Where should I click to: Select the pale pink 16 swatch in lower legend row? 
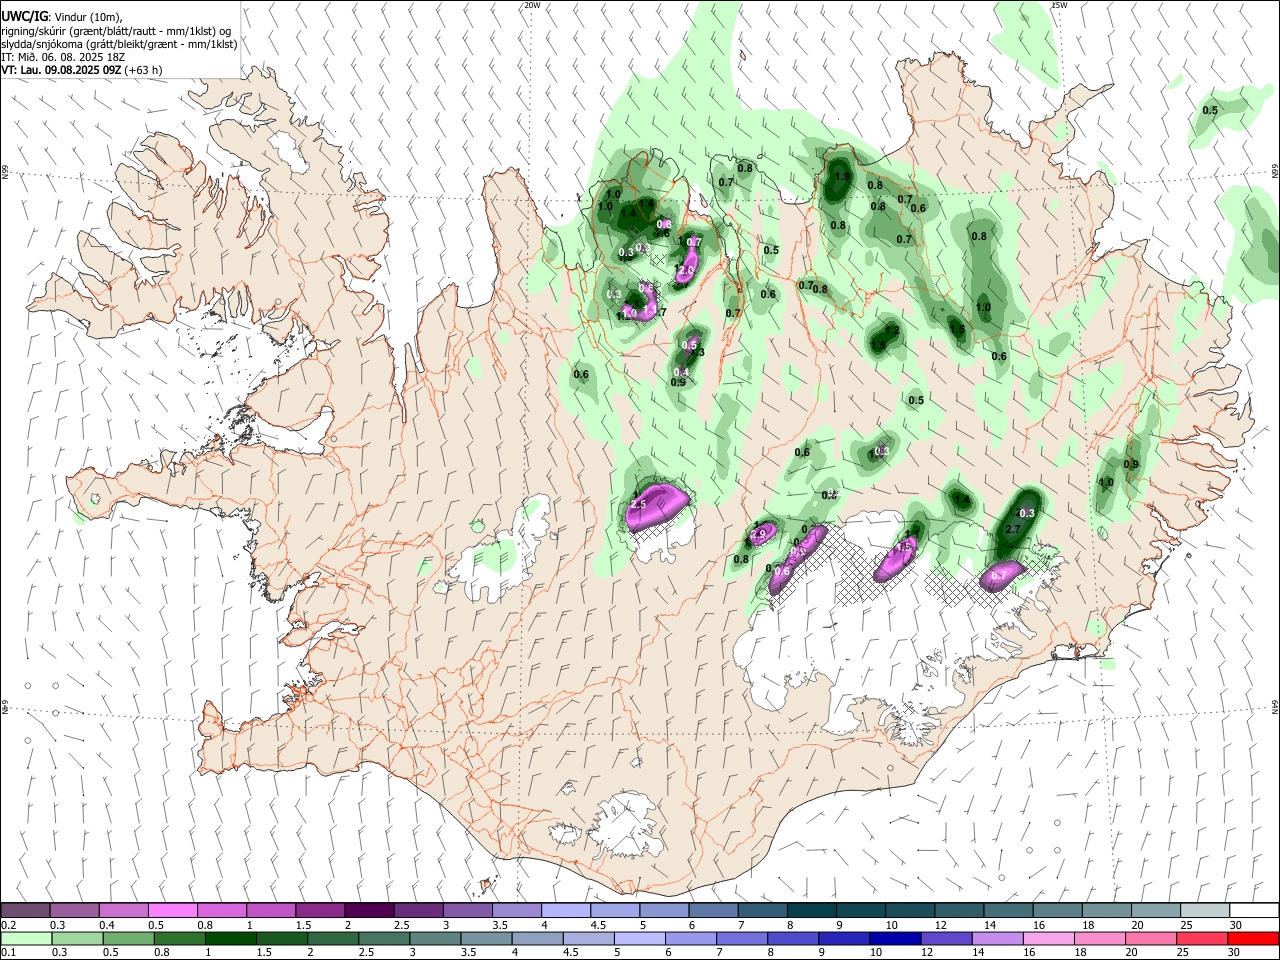[1048, 938]
